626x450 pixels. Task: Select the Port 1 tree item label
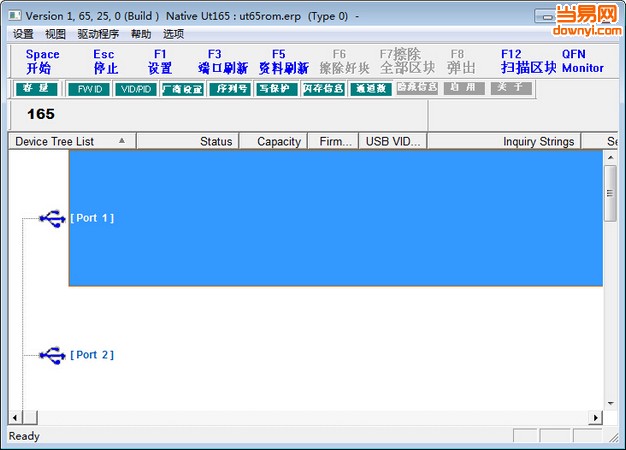click(92, 217)
